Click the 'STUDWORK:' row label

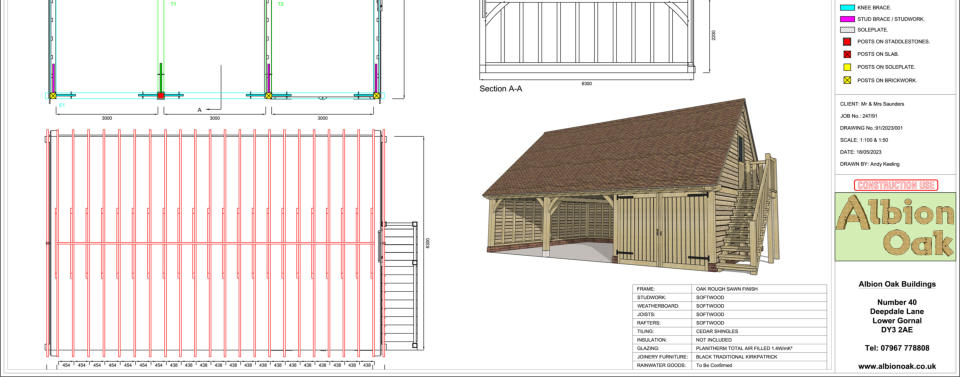(650, 297)
